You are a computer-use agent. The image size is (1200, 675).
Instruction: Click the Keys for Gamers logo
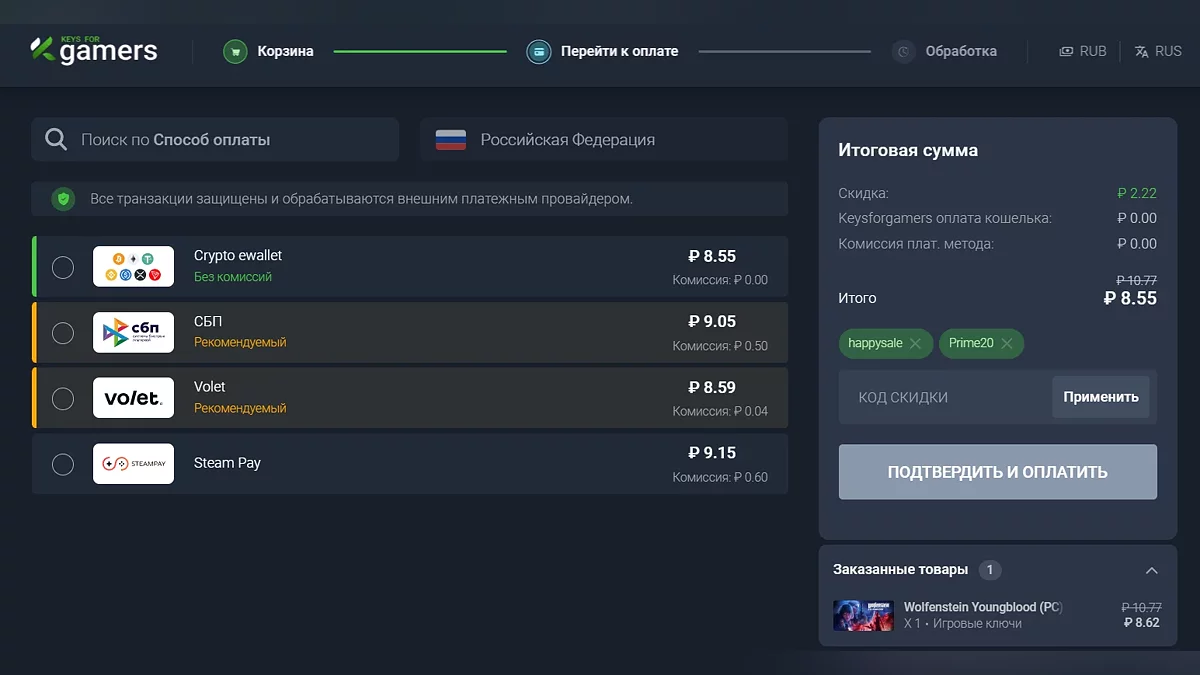click(94, 50)
